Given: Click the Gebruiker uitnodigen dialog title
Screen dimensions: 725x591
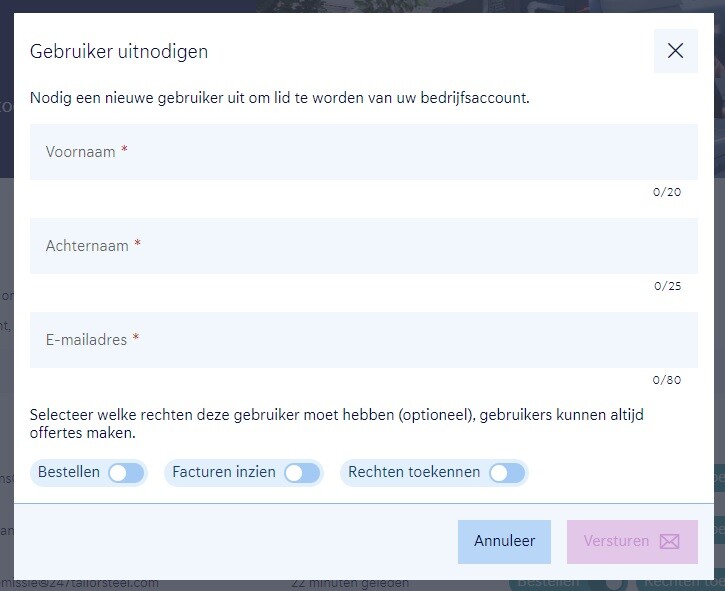Looking at the screenshot, I should coord(119,52).
